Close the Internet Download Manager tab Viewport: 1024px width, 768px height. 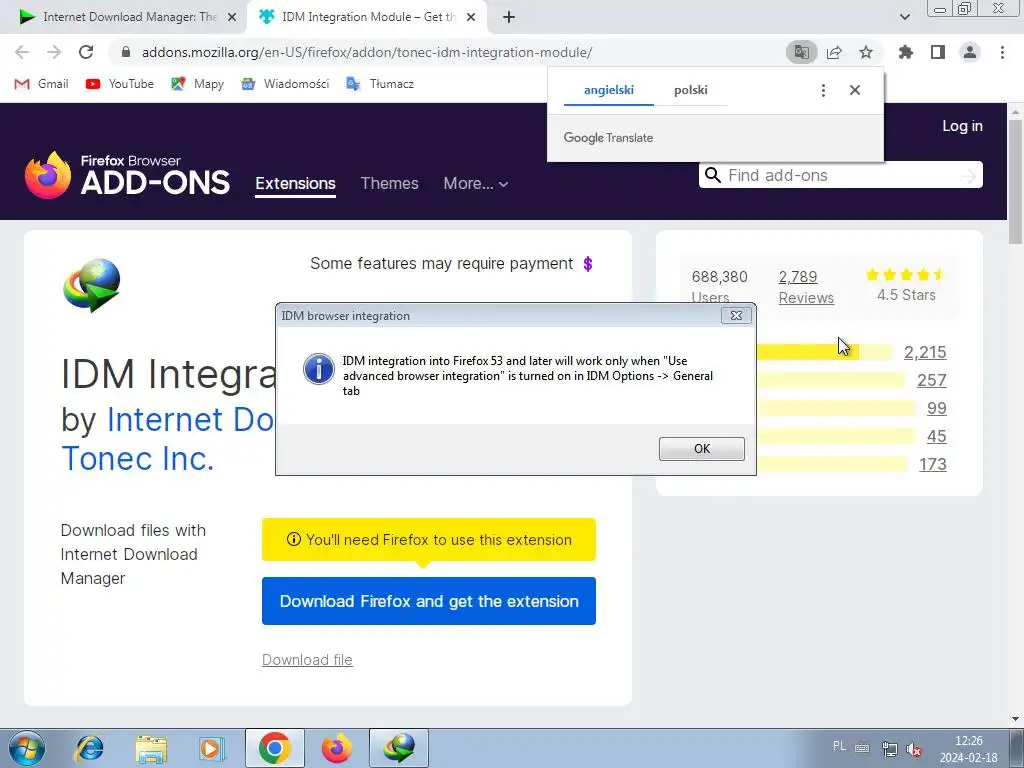pos(232,17)
